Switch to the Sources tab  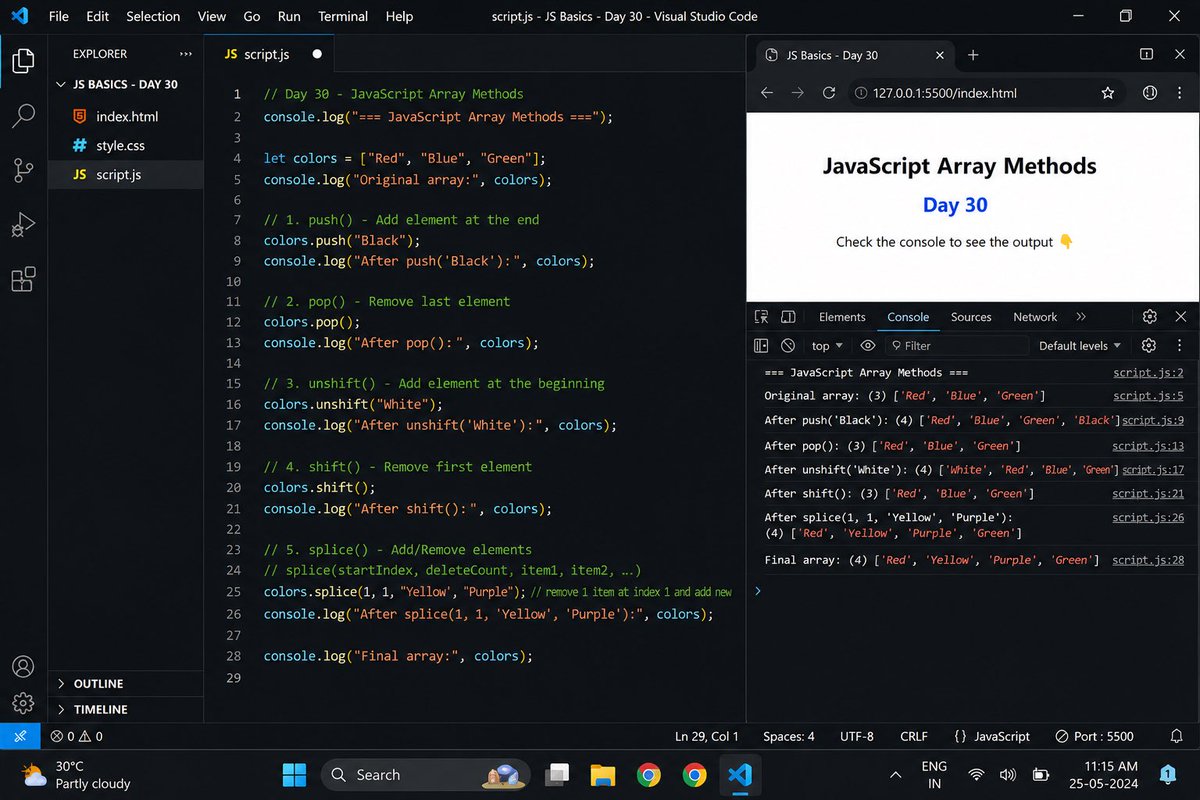point(971,317)
